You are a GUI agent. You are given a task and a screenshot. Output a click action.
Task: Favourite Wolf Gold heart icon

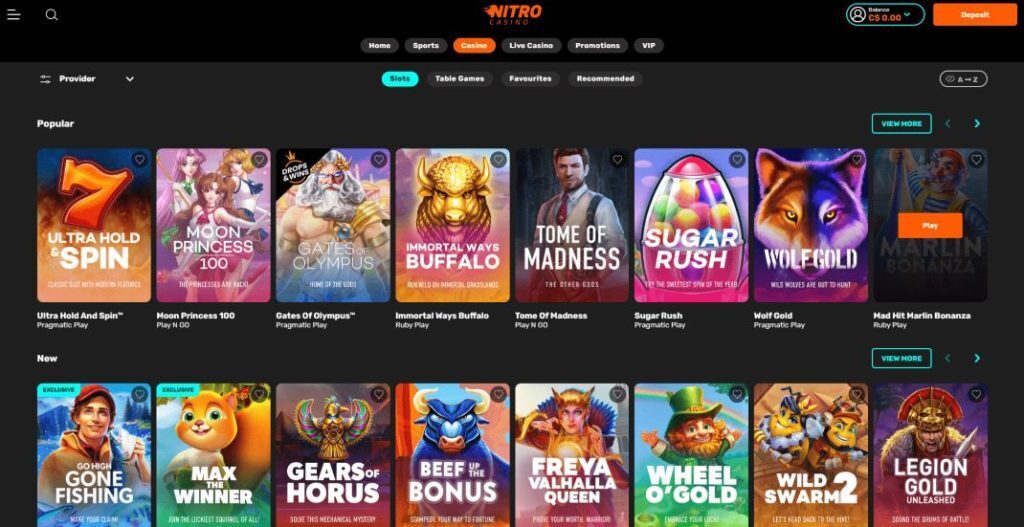coord(857,160)
